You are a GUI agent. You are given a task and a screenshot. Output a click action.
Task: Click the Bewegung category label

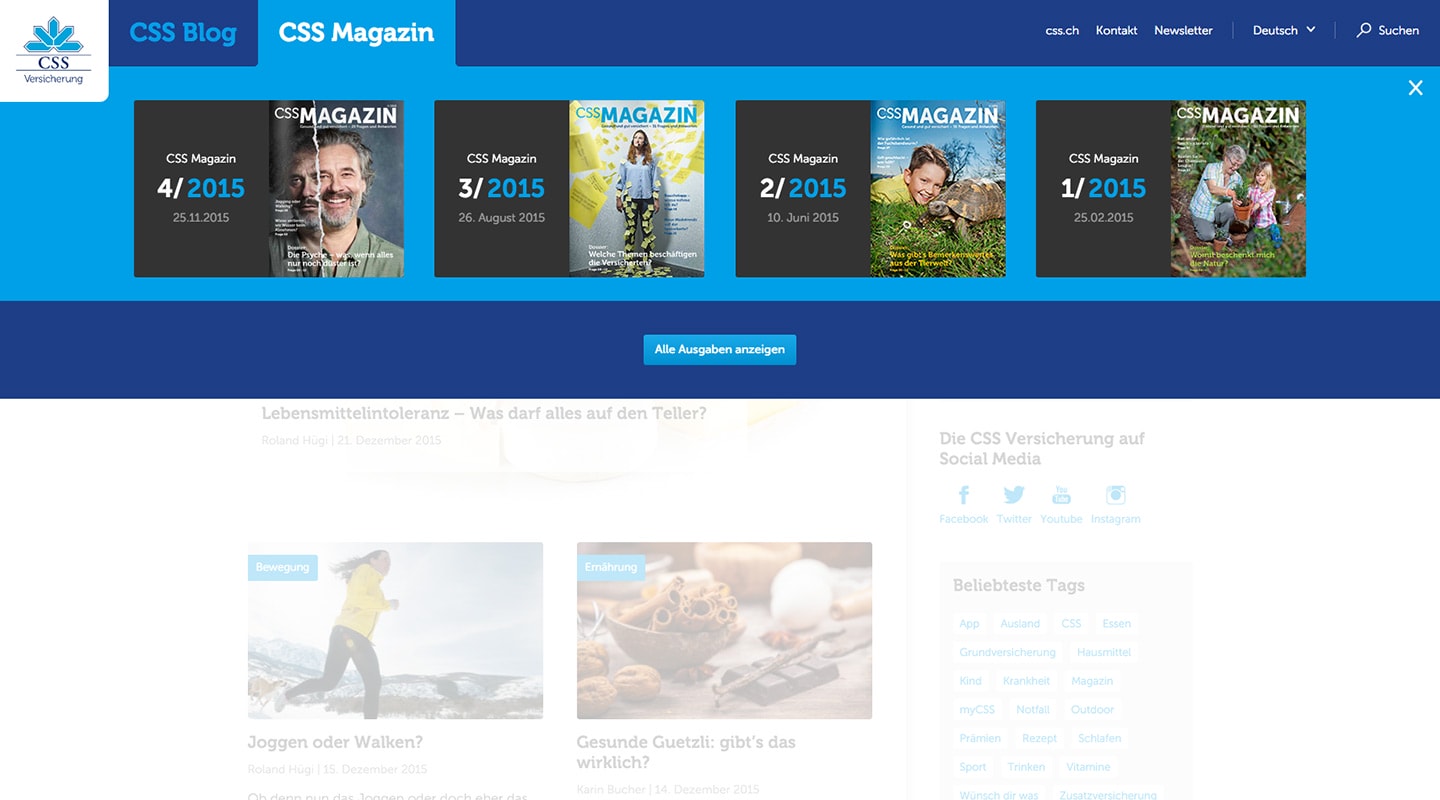282,567
